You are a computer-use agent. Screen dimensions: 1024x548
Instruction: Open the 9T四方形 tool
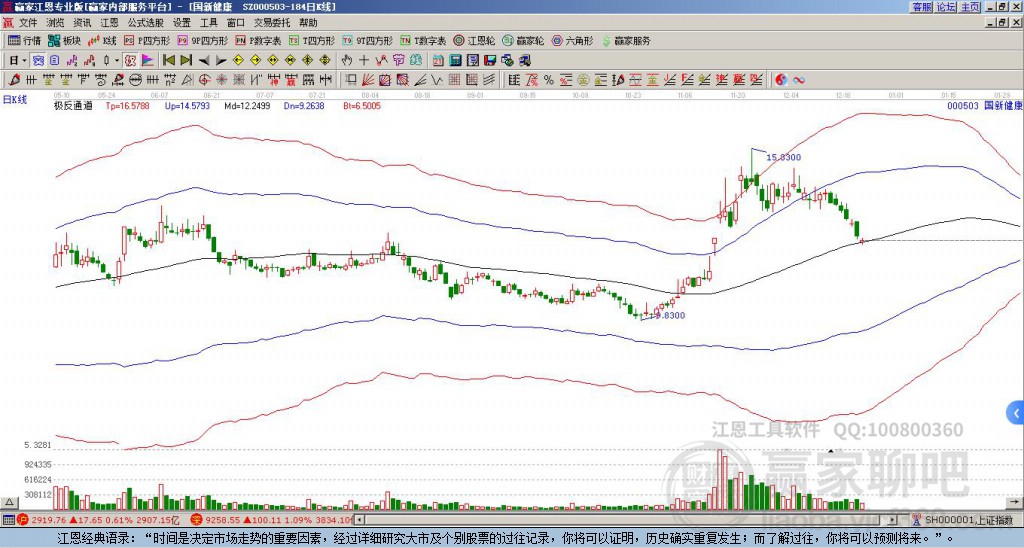(367, 40)
